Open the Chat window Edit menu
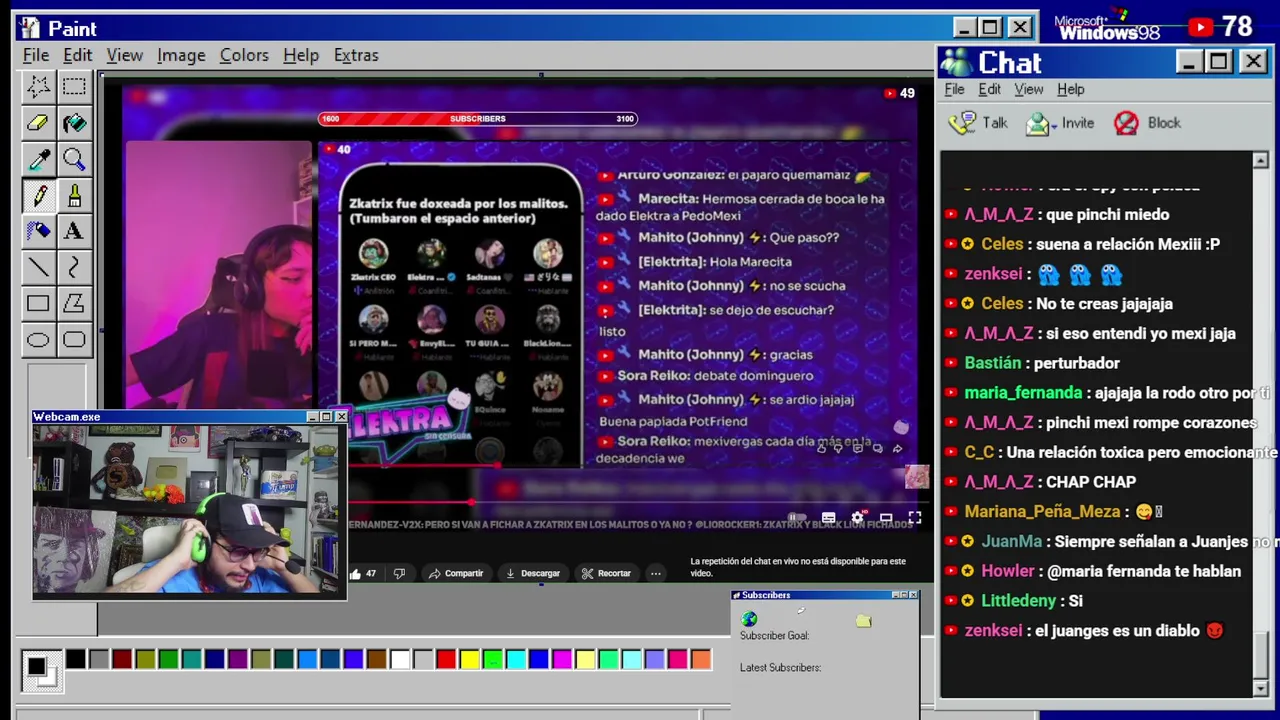 pos(989,89)
